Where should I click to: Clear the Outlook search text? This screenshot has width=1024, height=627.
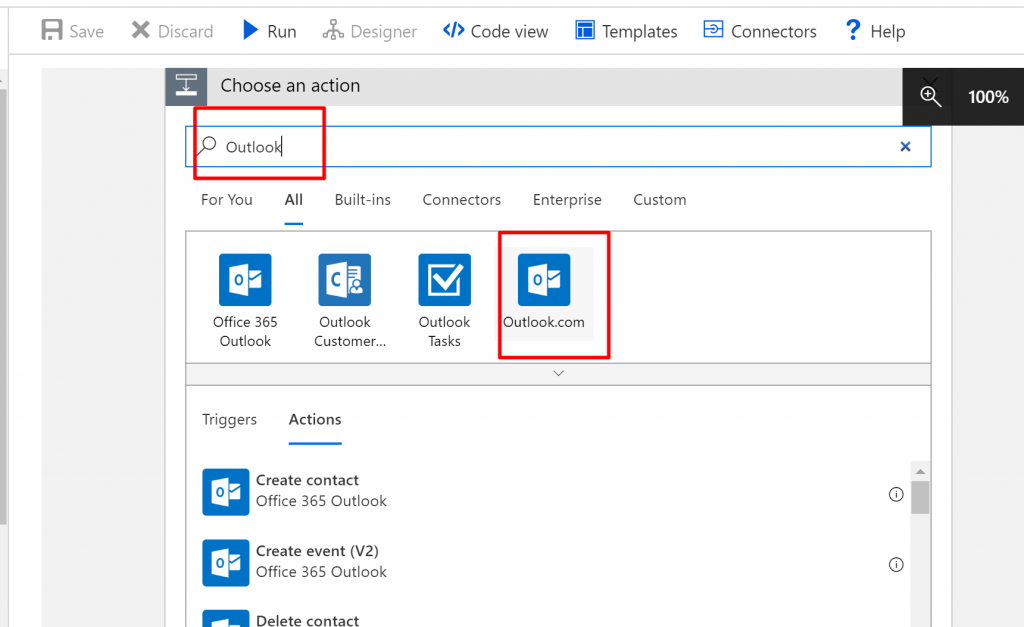click(x=905, y=146)
